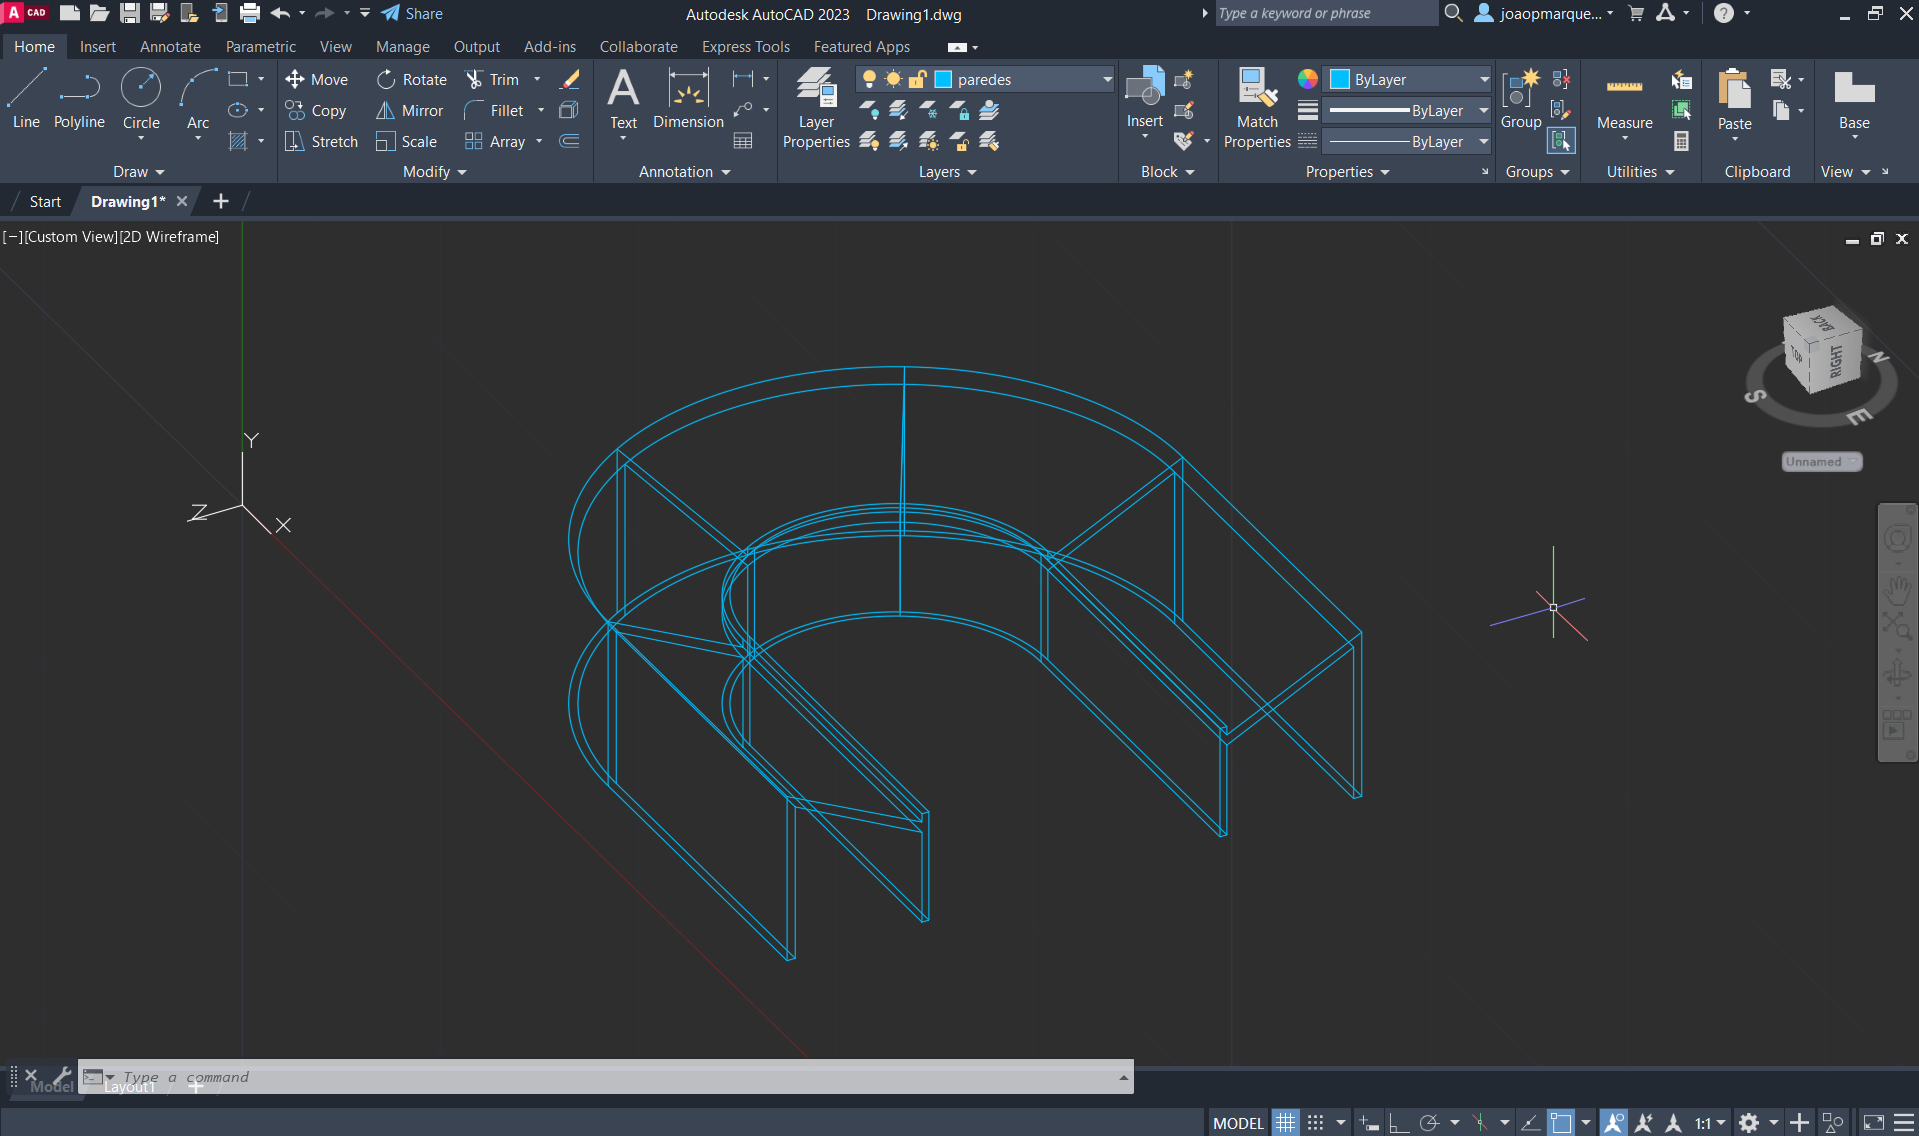This screenshot has height=1136, width=1919.
Task: Open the 'paredes' layer dropdown
Action: (1107, 79)
